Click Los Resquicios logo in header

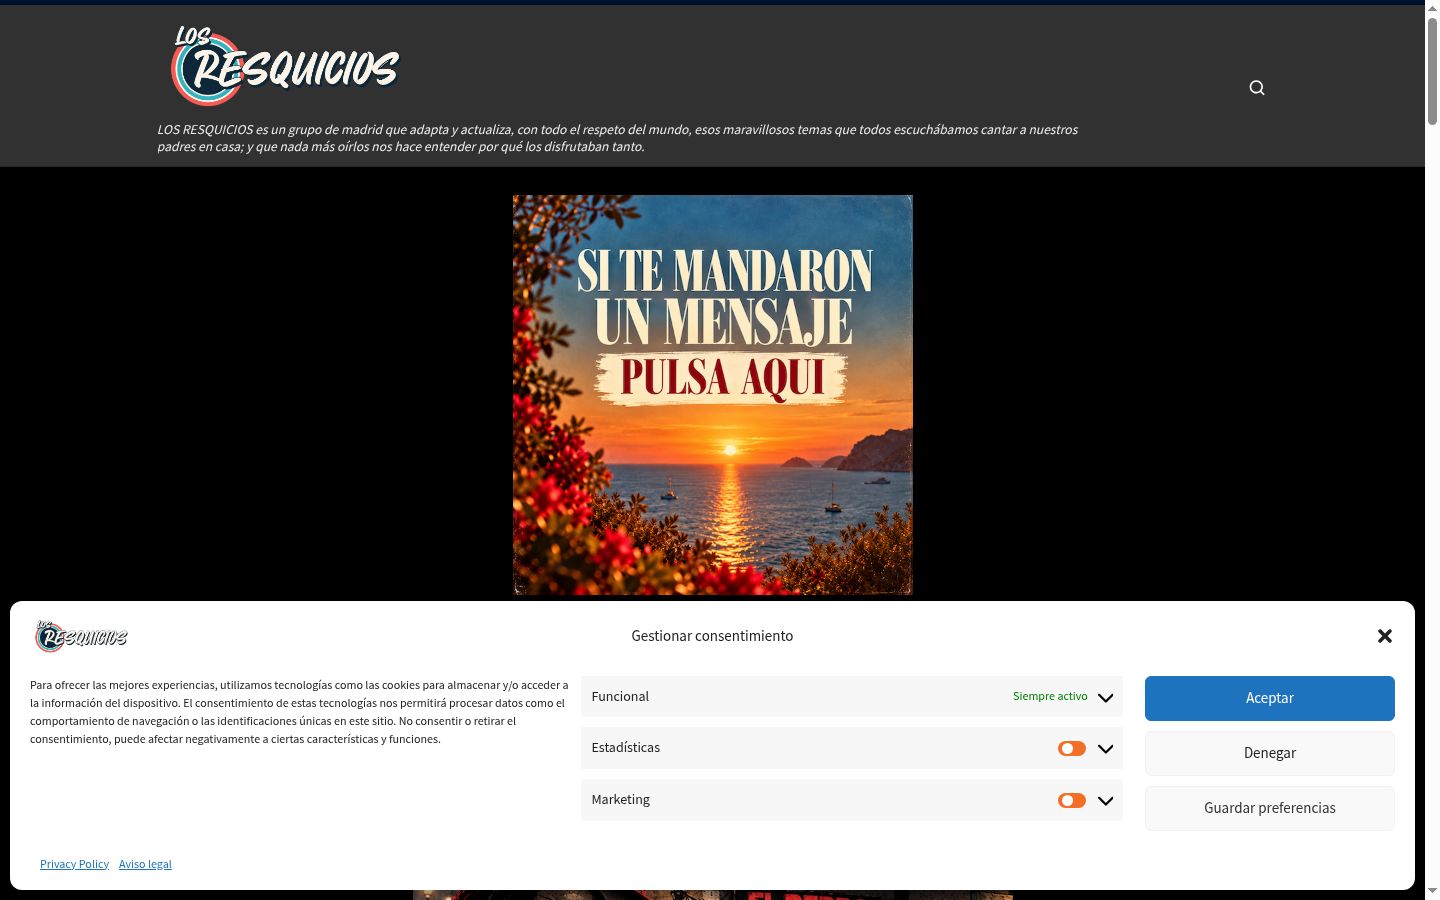coord(285,66)
